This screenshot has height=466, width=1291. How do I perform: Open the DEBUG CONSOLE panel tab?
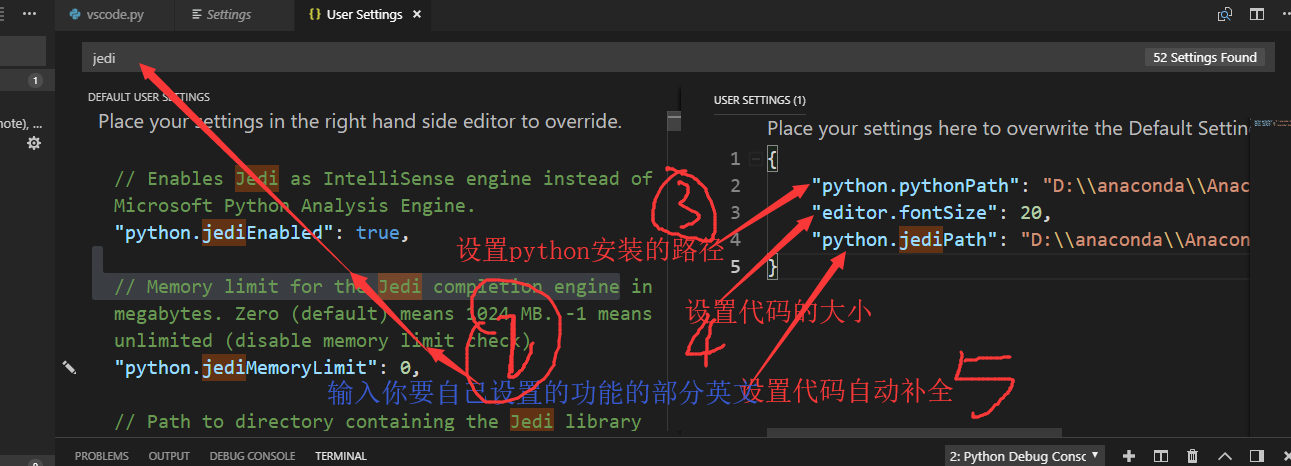pos(252,456)
